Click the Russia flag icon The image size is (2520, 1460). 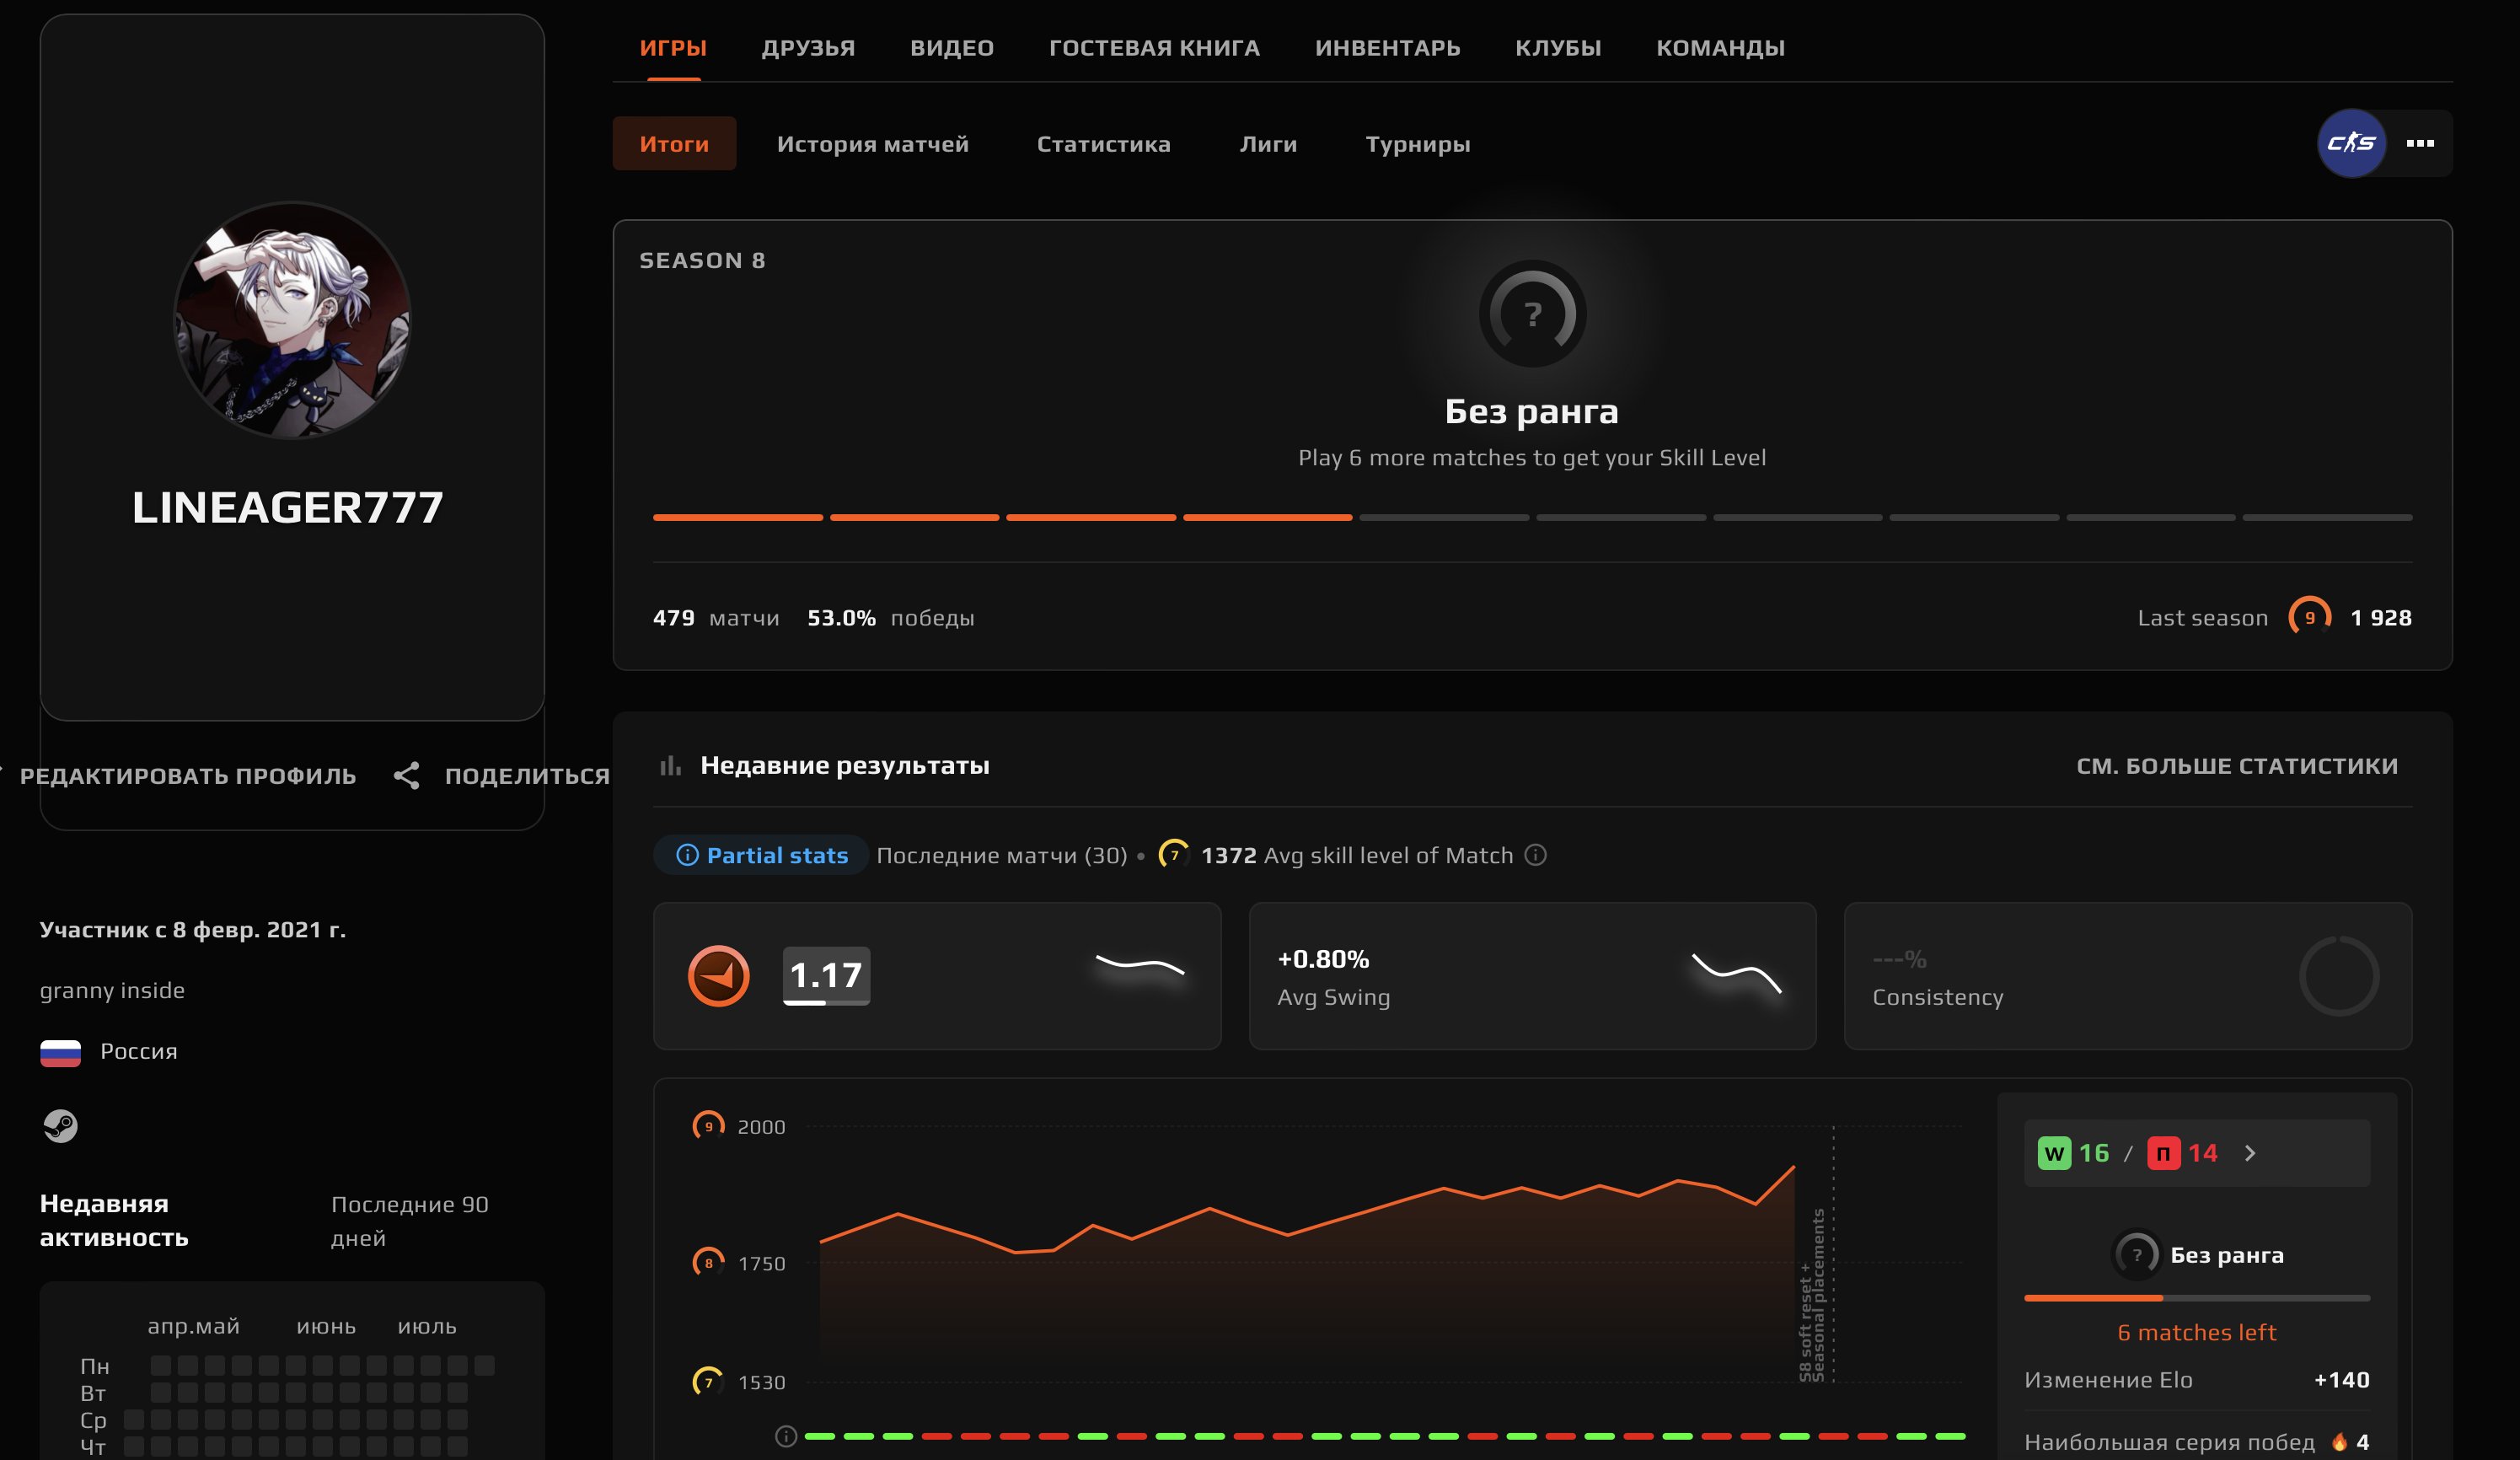click(60, 1053)
